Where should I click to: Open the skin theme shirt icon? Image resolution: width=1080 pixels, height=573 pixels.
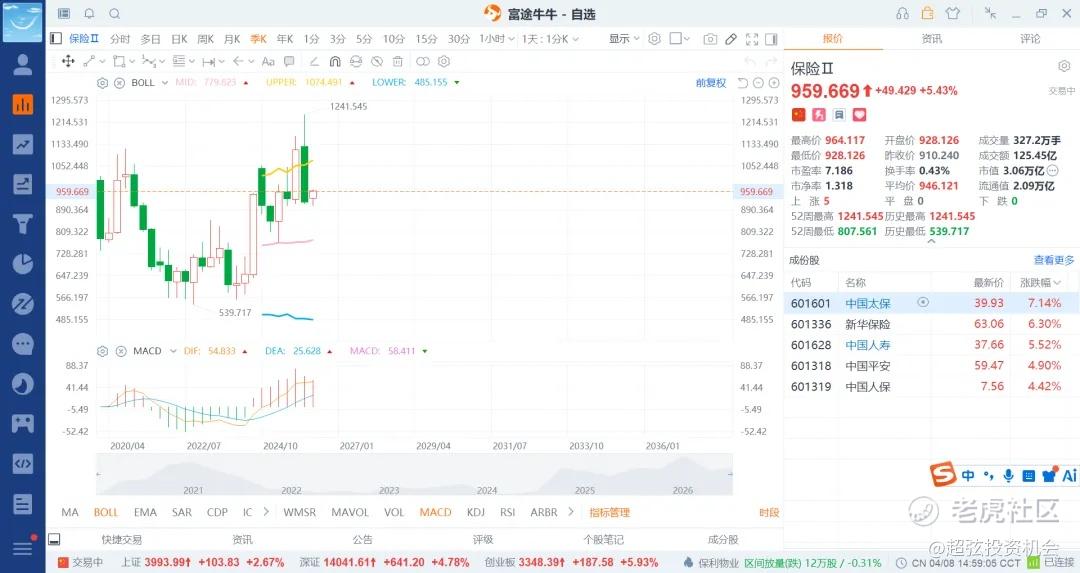(952, 14)
